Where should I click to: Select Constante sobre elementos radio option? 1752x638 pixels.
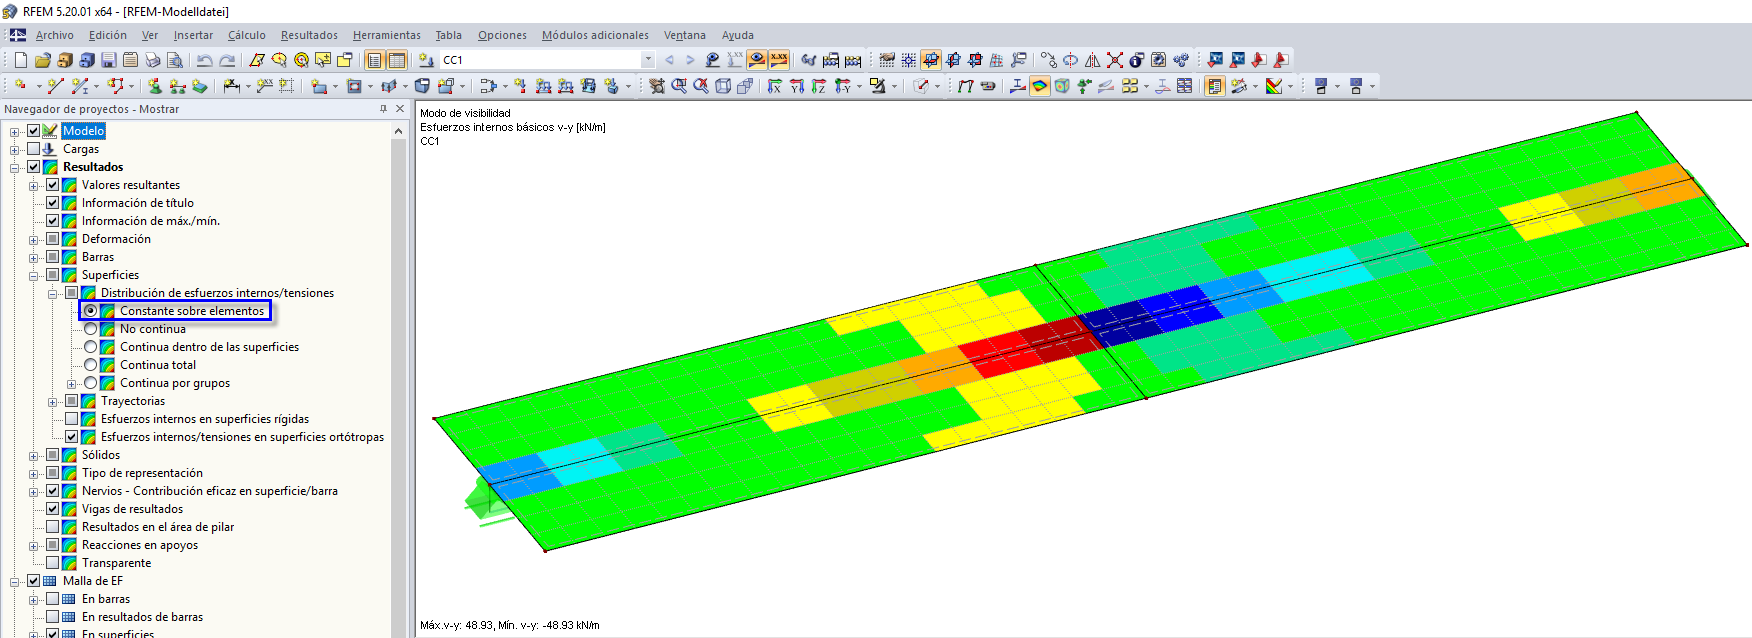click(x=91, y=311)
